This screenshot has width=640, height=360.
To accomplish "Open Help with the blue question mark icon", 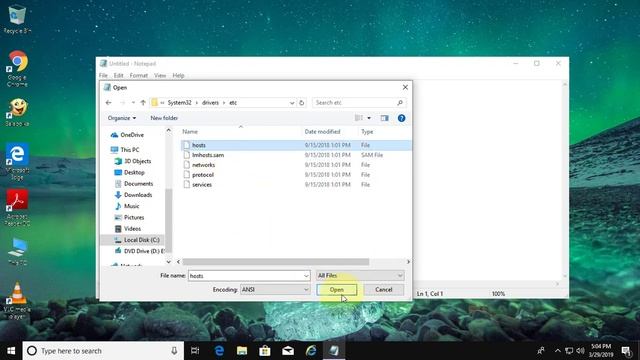I will tap(402, 118).
